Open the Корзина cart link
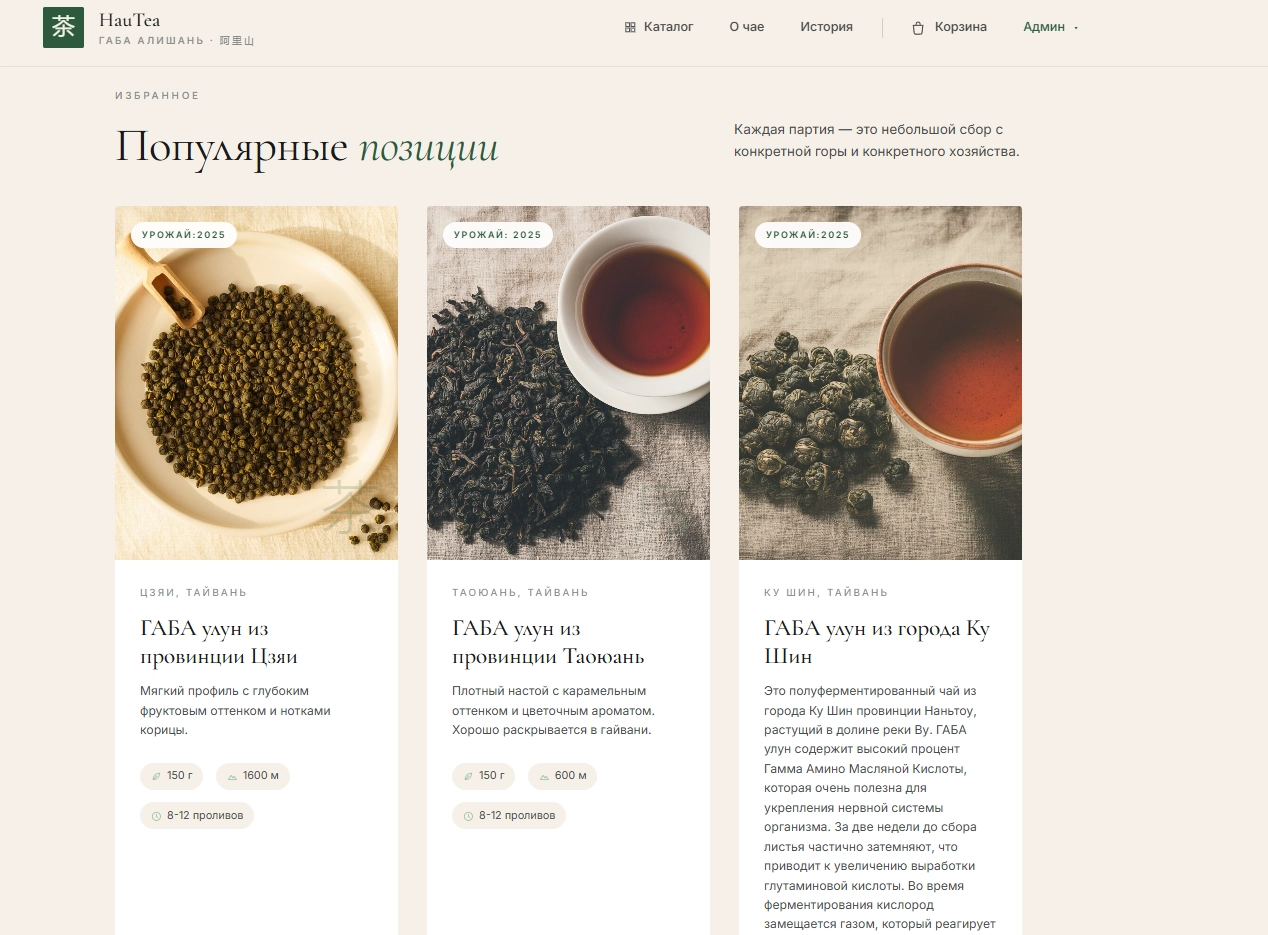The width and height of the screenshot is (1268, 935). click(x=950, y=27)
